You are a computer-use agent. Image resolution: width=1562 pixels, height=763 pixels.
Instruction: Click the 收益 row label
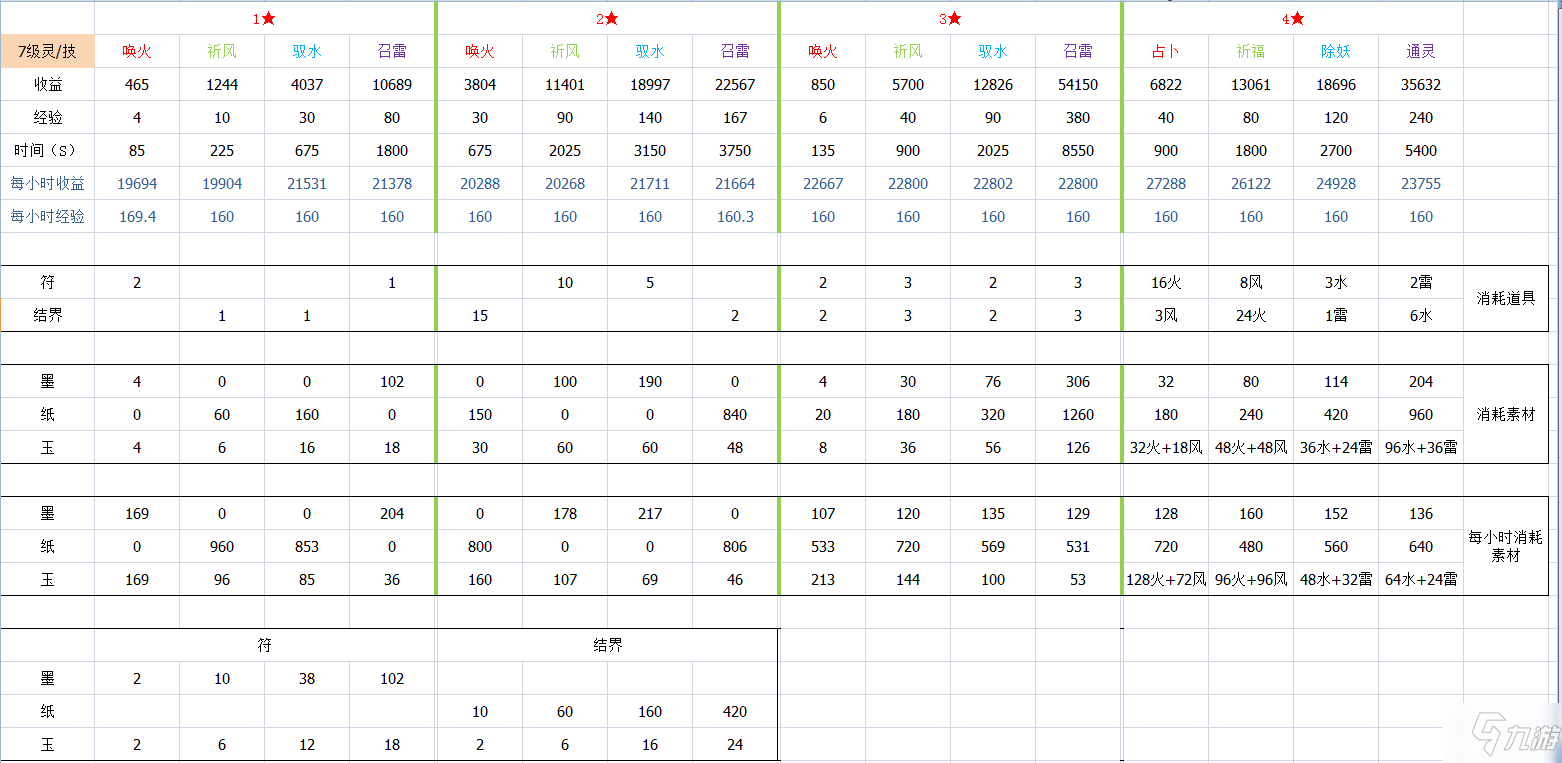(x=48, y=85)
